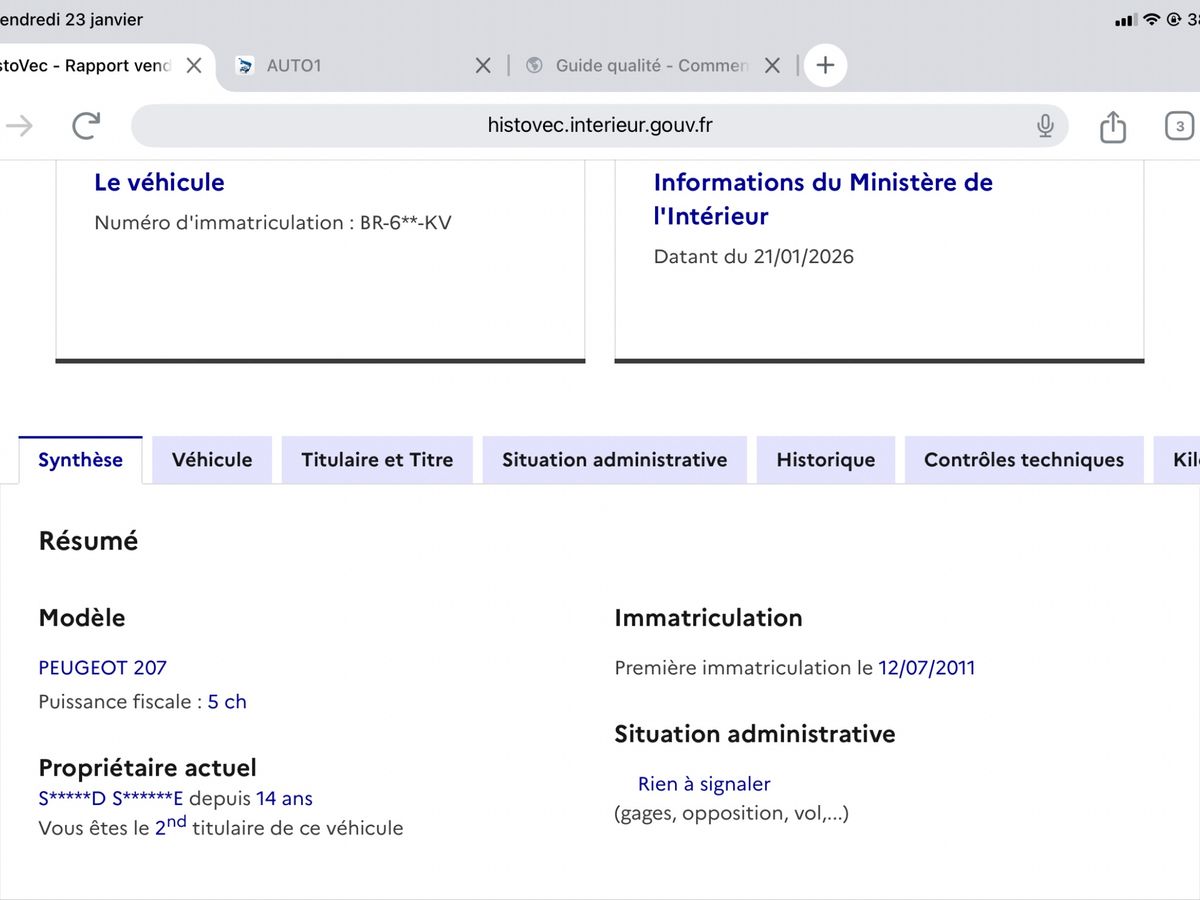This screenshot has width=1200, height=900.
Task: Go to the Historique tab
Action: click(x=825, y=460)
